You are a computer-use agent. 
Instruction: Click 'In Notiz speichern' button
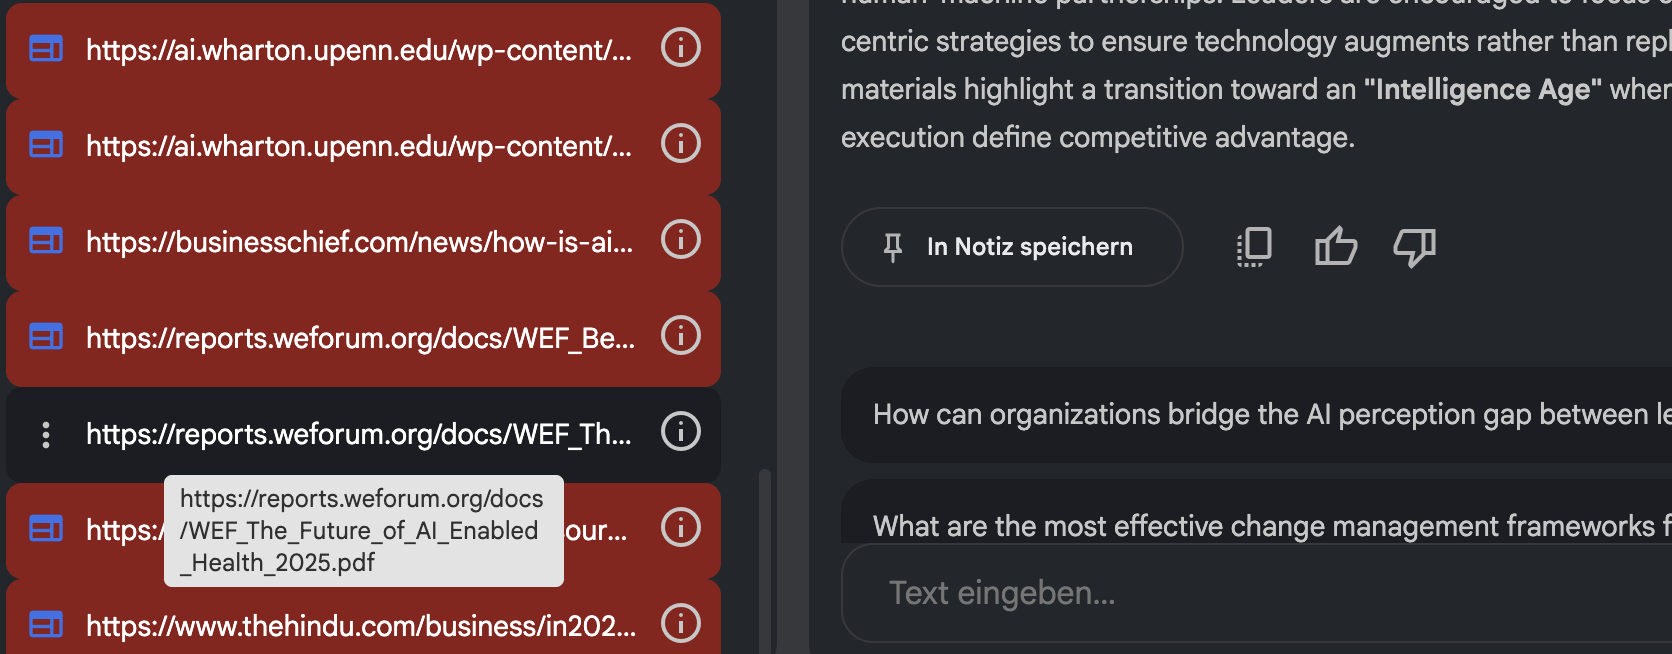(1012, 247)
